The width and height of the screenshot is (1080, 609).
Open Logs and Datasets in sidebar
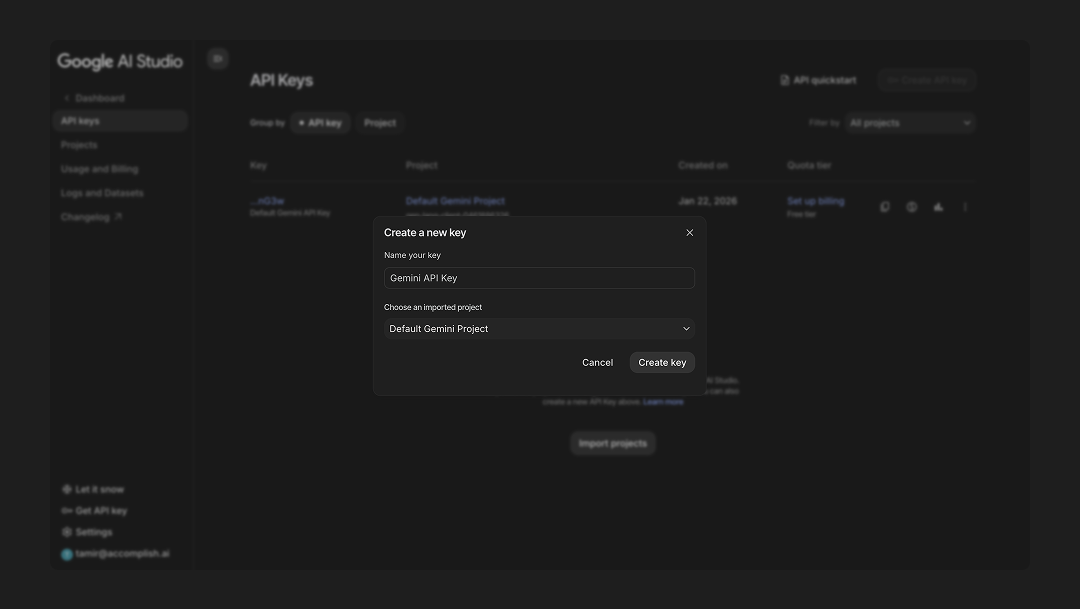102,193
